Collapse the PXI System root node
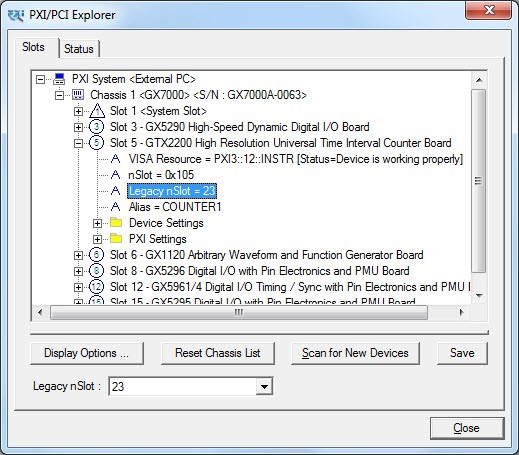This screenshot has width=519, height=455. tap(40, 79)
